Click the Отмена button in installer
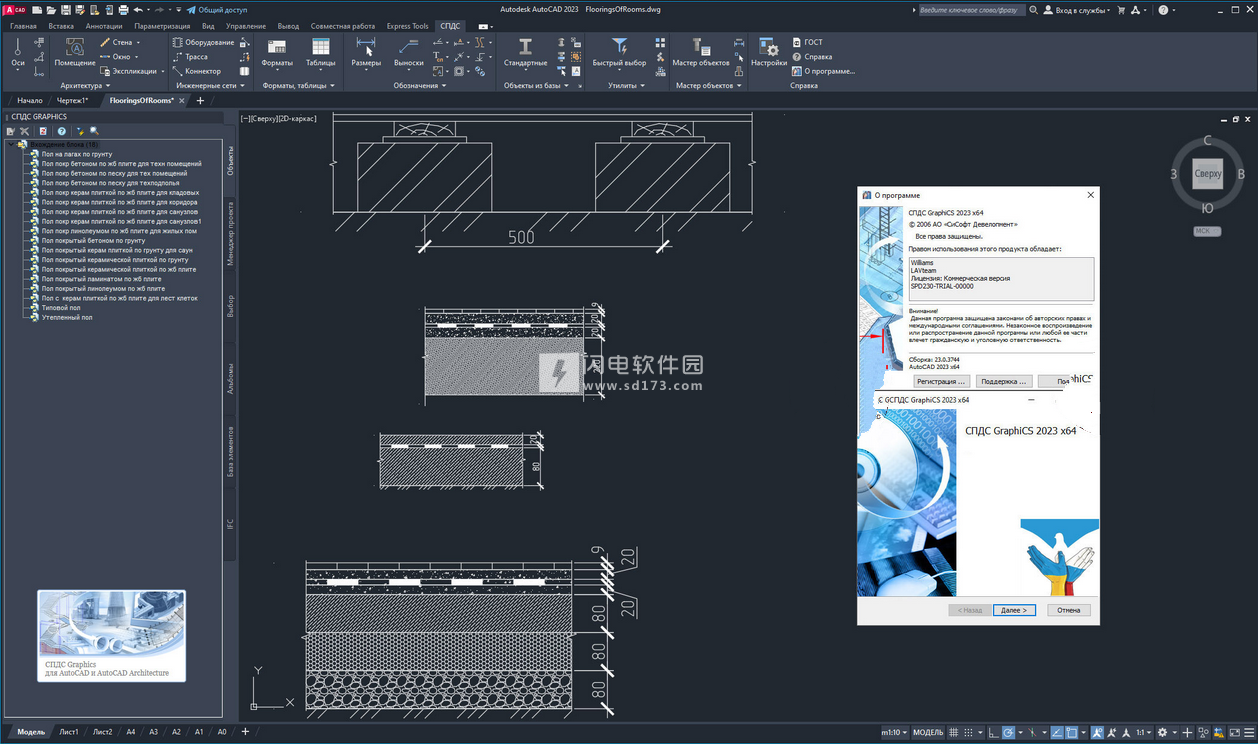The image size is (1258, 744). [x=1069, y=610]
